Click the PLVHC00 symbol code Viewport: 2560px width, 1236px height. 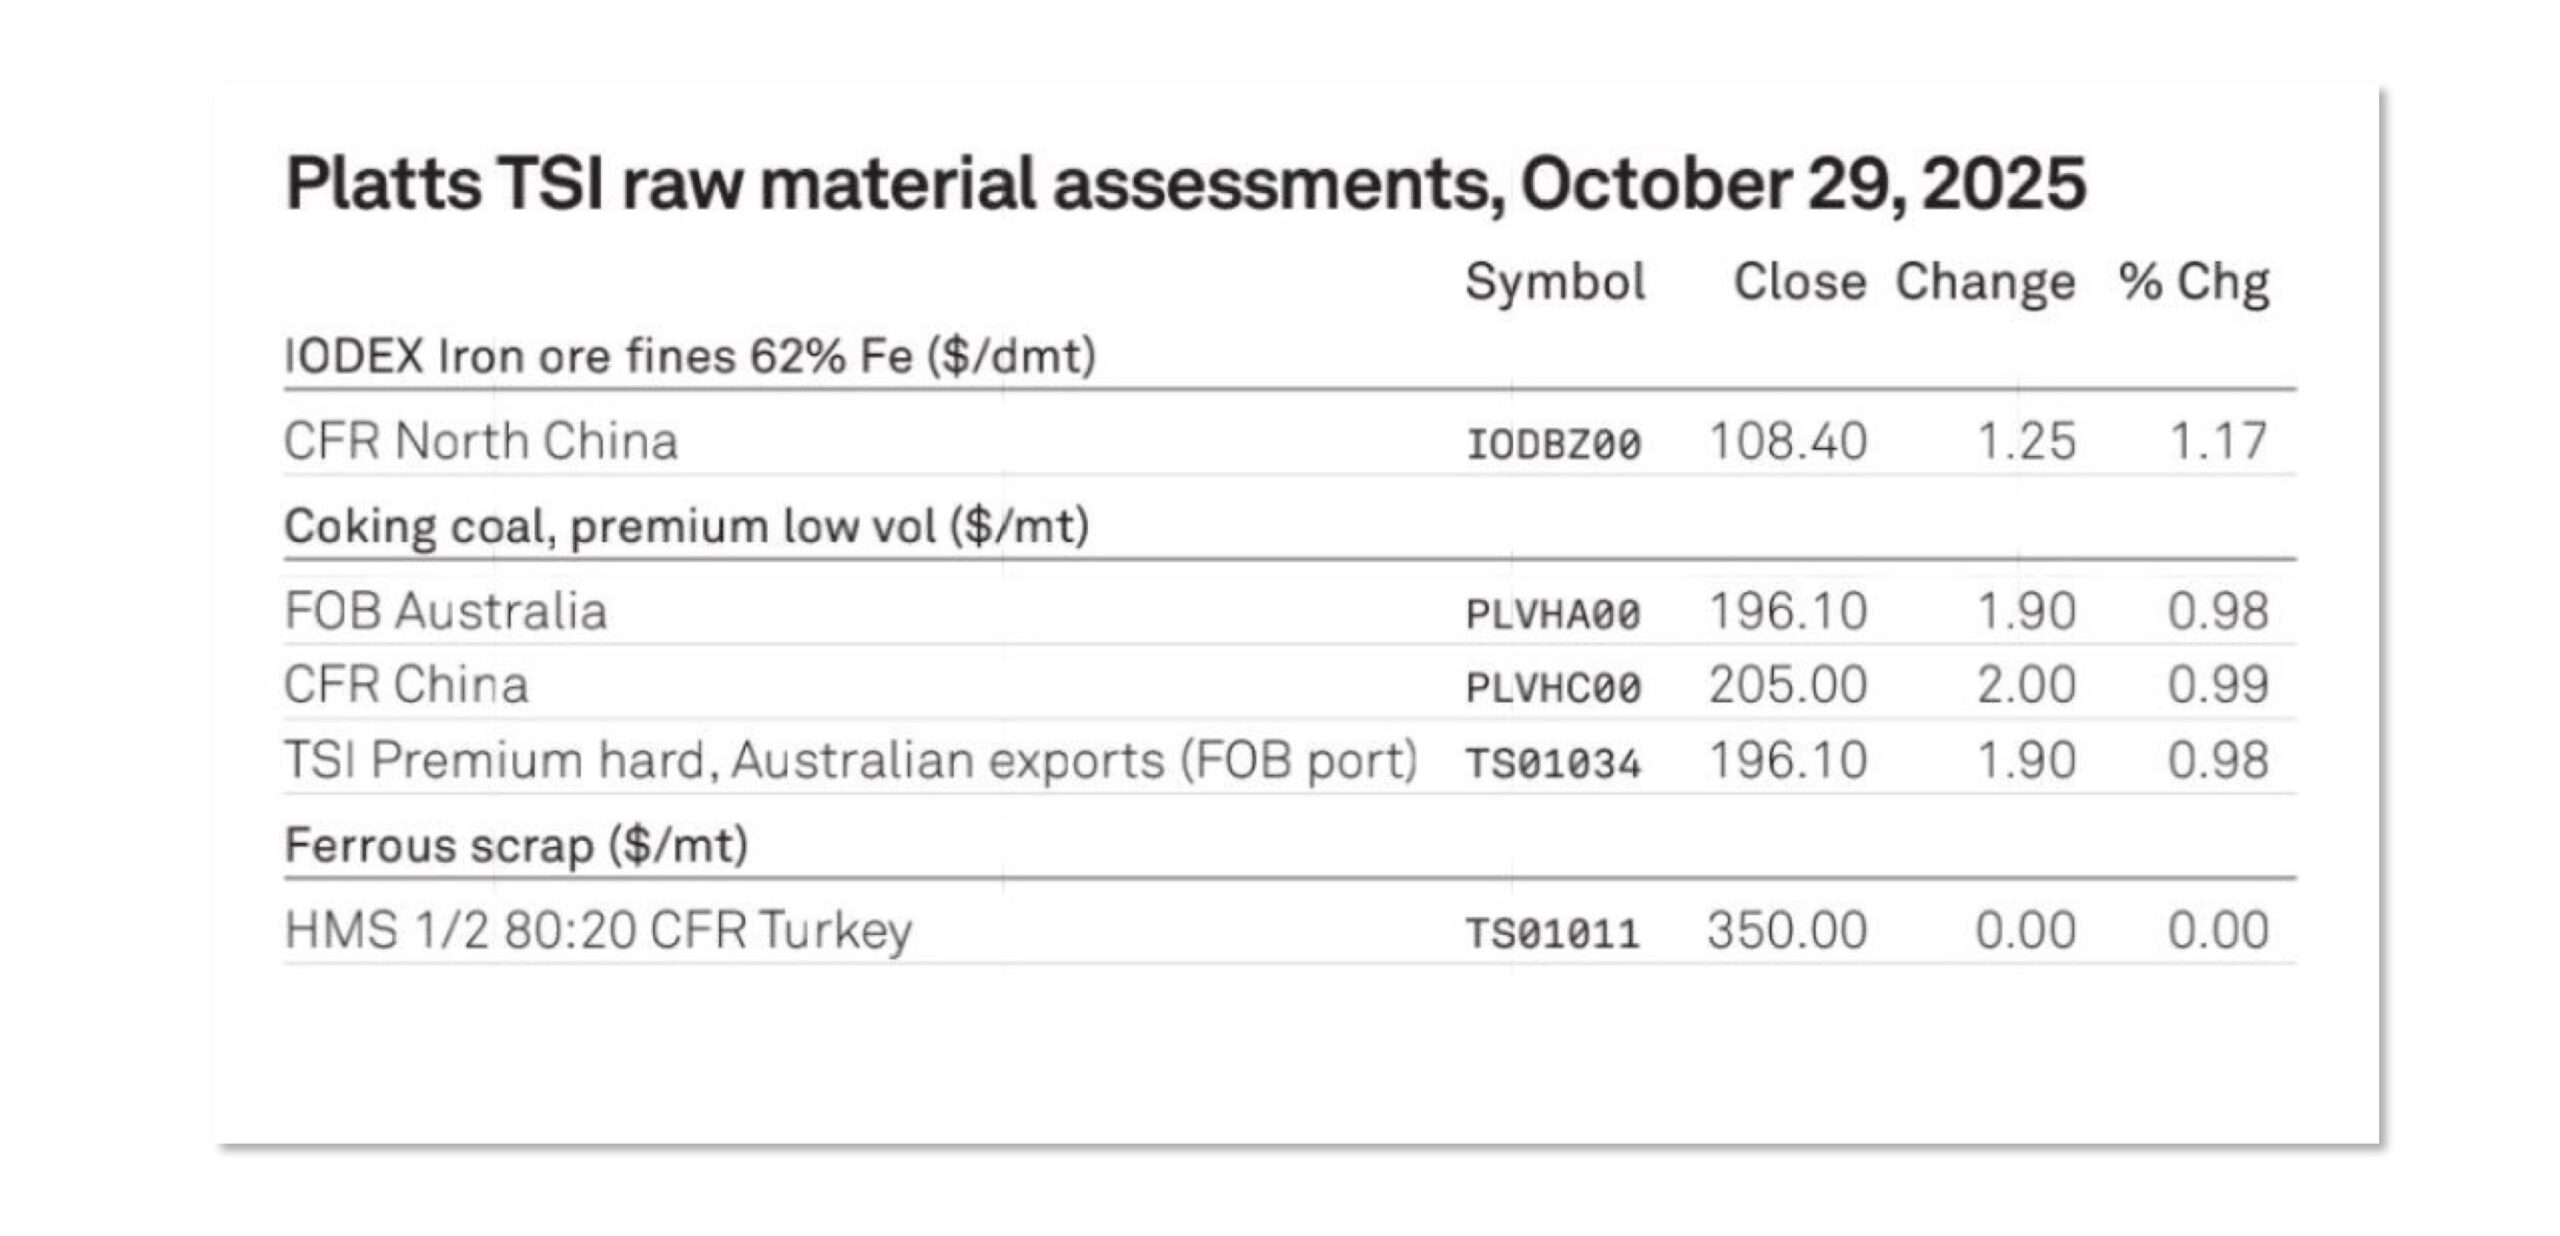(1553, 688)
